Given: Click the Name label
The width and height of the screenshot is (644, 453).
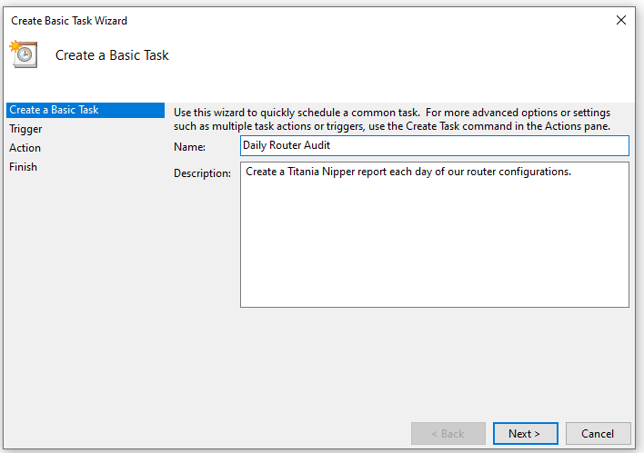Looking at the screenshot, I should click(x=190, y=147).
